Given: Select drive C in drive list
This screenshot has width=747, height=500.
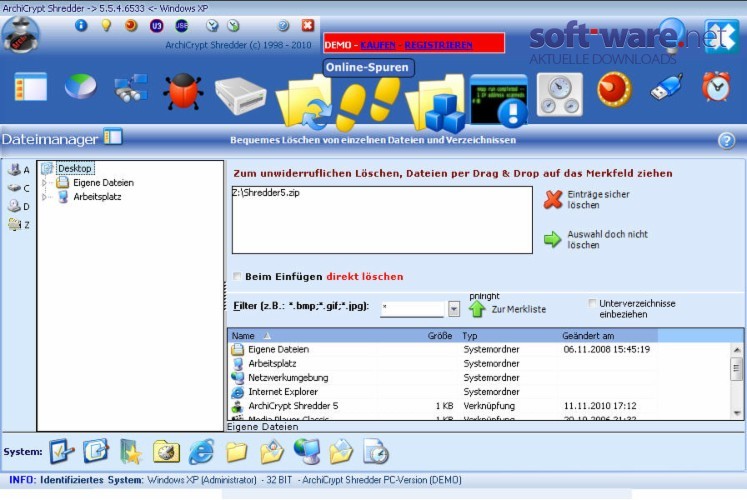Looking at the screenshot, I should (19, 188).
